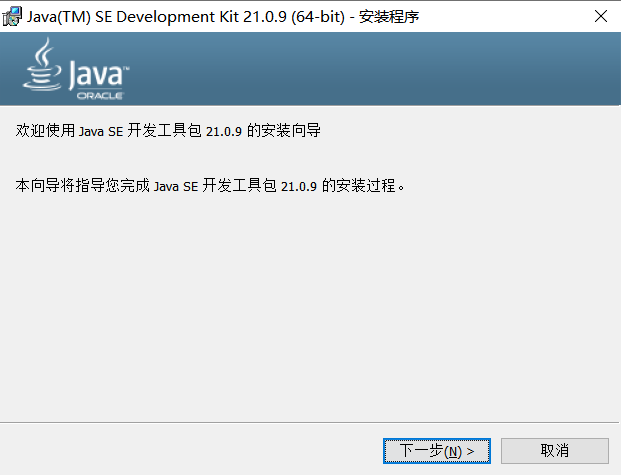Viewport: 621px width, 475px height.
Task: Click the Java coffee cup logo
Action: (42, 64)
